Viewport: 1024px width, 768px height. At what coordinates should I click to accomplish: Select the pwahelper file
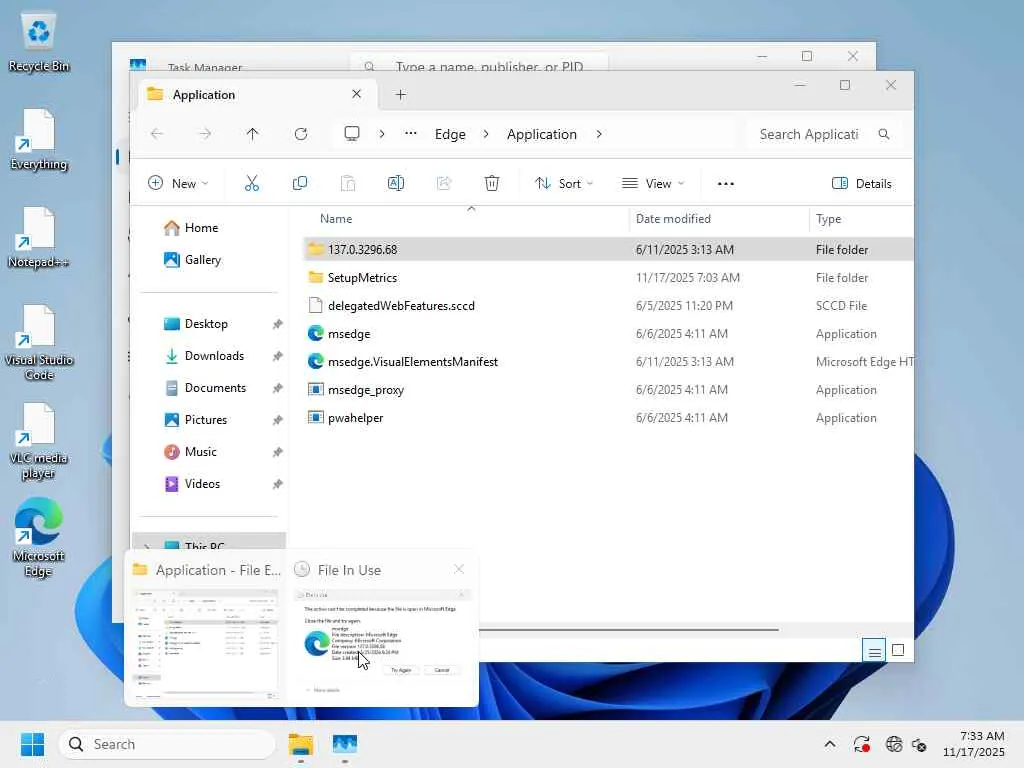coord(609,418)
